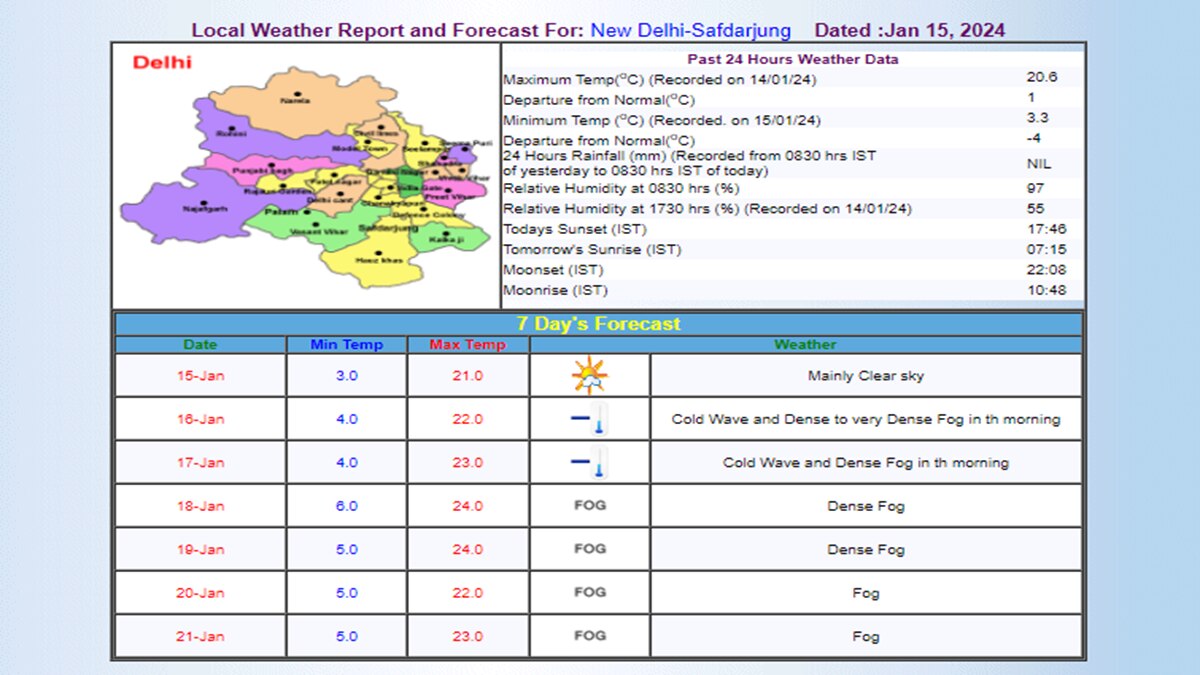Select the FOG symbol in the 19-Jan row
This screenshot has width=1200, height=675.
[589, 549]
